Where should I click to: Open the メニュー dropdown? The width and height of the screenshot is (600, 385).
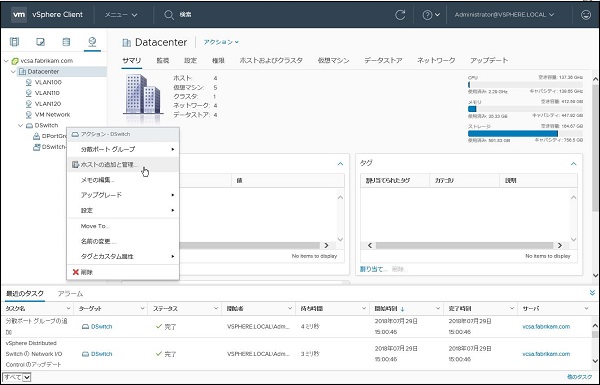click(121, 15)
